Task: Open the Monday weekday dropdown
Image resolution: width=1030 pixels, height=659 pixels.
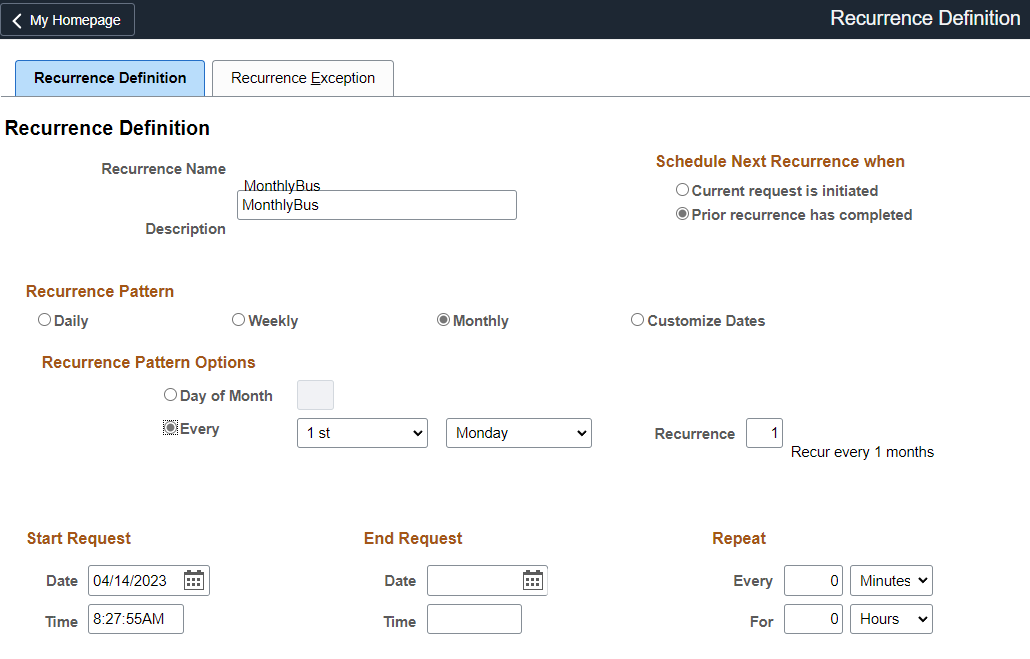Action: coord(518,432)
